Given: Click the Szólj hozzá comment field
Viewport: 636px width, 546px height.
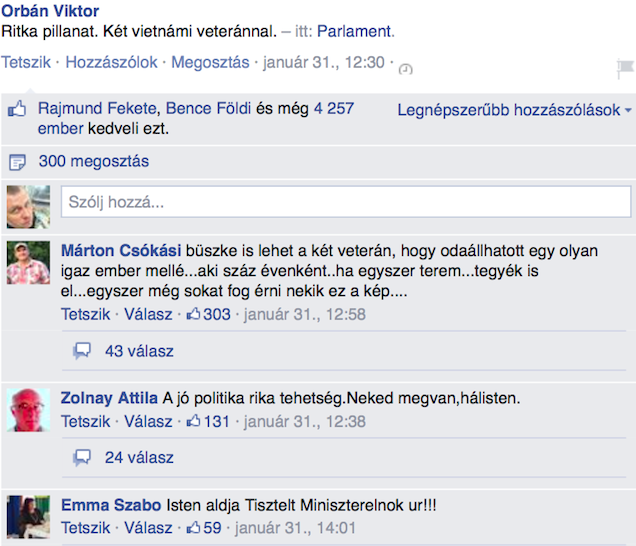Looking at the screenshot, I should pos(346,203).
